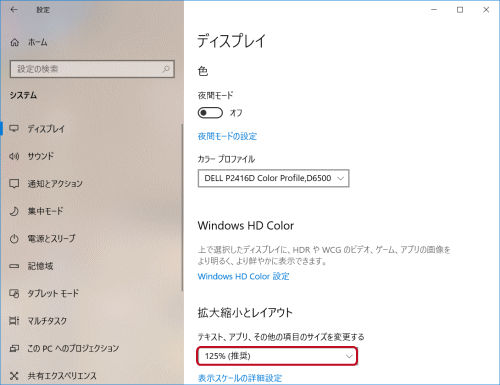
Task: Open the 表示スケールの詳細設定 link
Action: click(x=240, y=378)
